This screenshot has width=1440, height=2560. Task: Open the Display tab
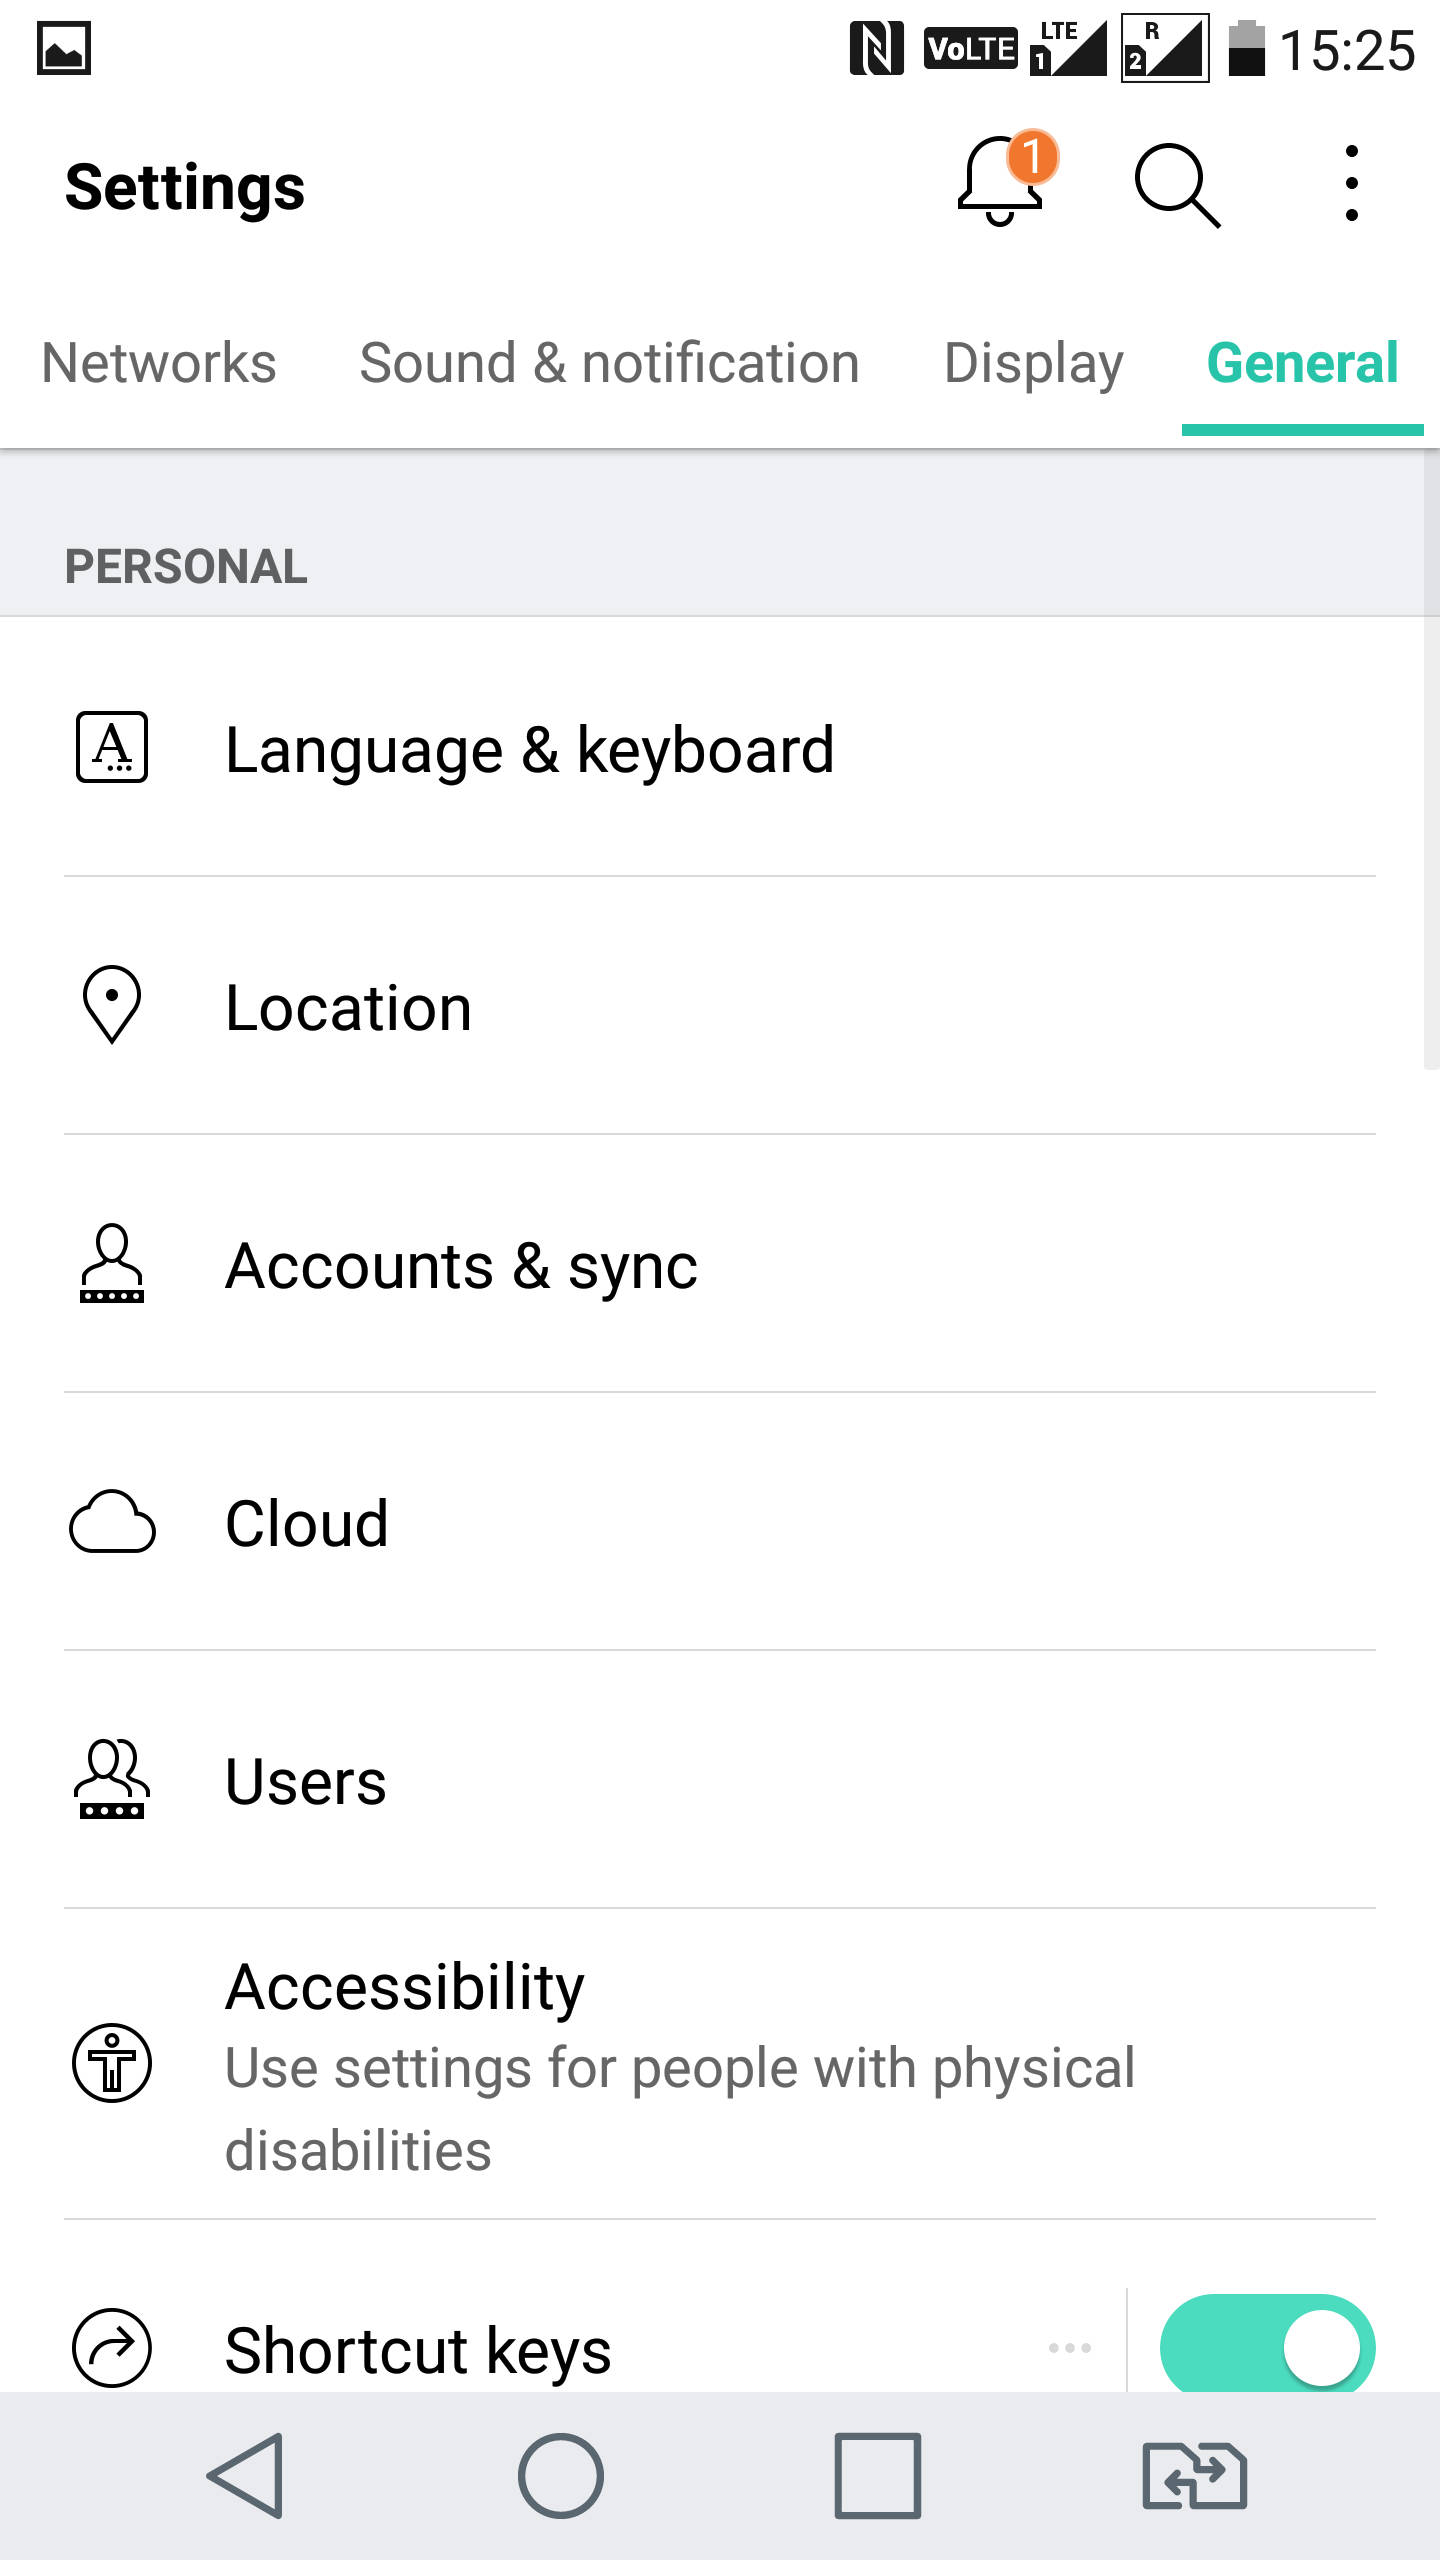[1034, 362]
